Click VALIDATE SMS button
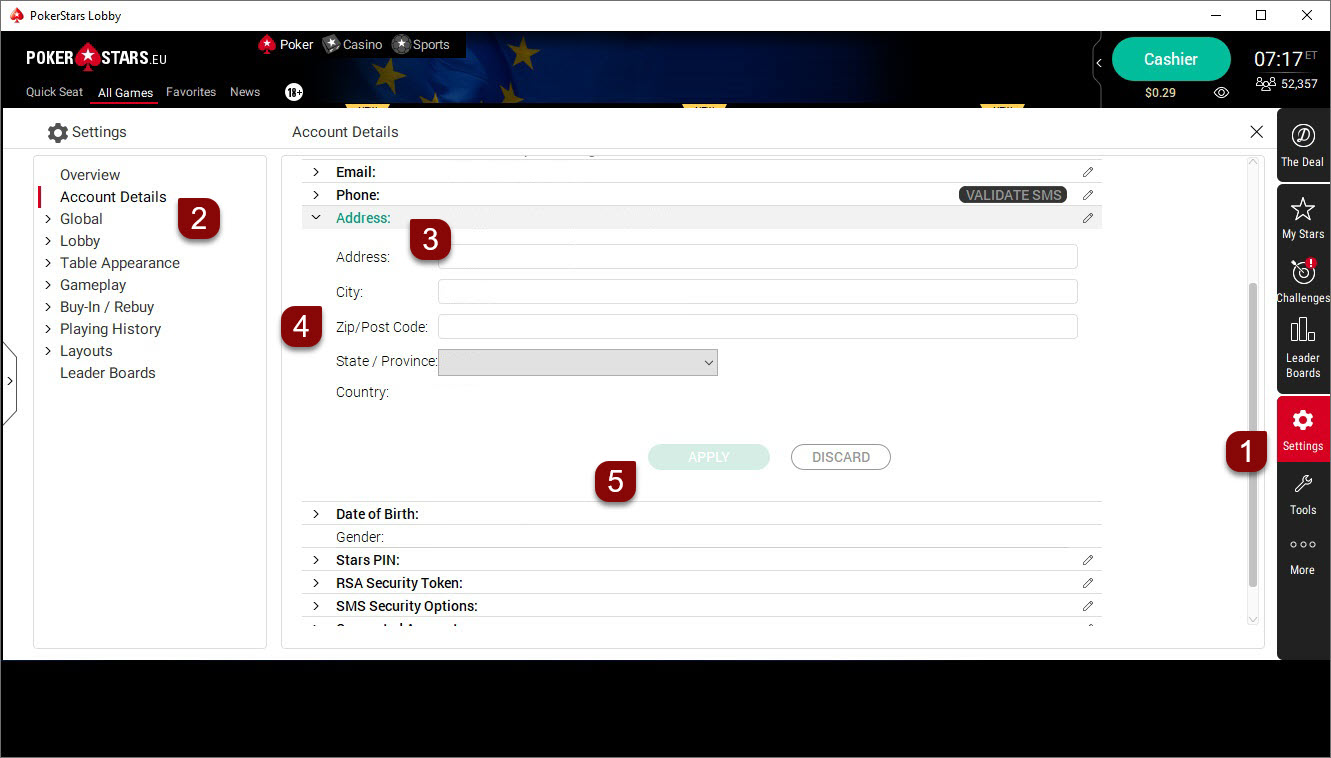 click(1013, 195)
